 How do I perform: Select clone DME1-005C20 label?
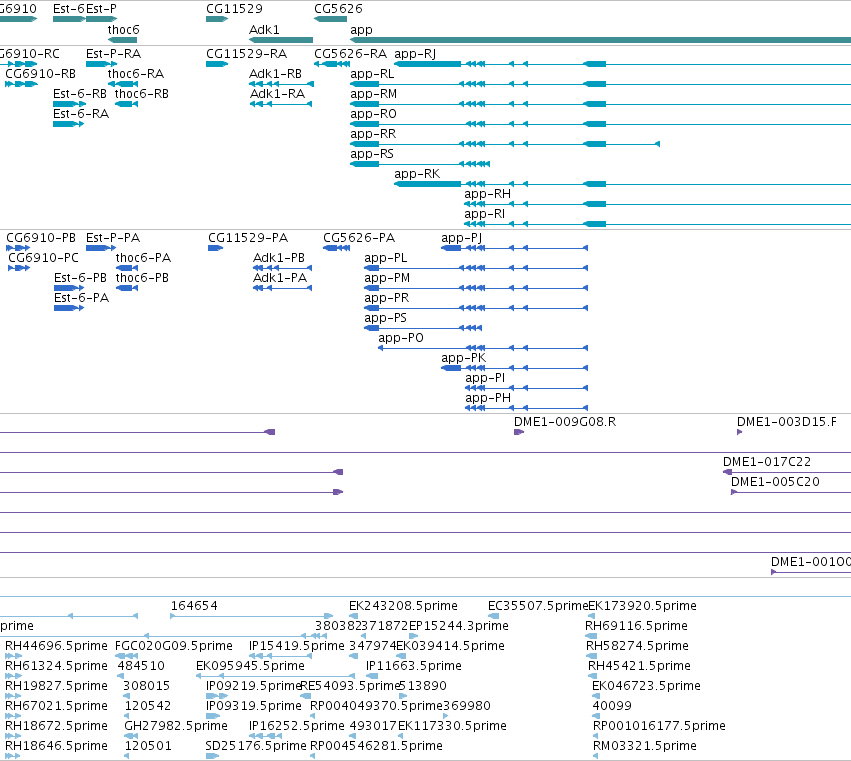[x=775, y=483]
